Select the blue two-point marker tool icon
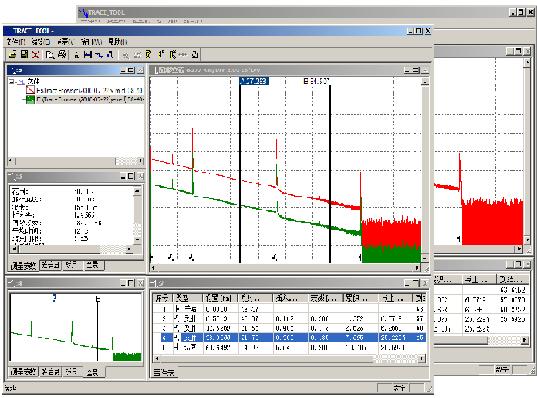The width and height of the screenshot is (537, 398). tap(88, 54)
